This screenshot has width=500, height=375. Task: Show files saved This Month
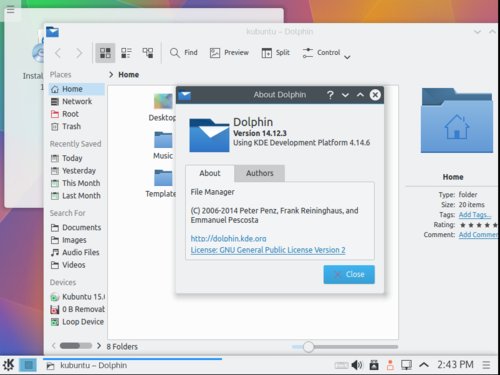pyautogui.click(x=77, y=183)
